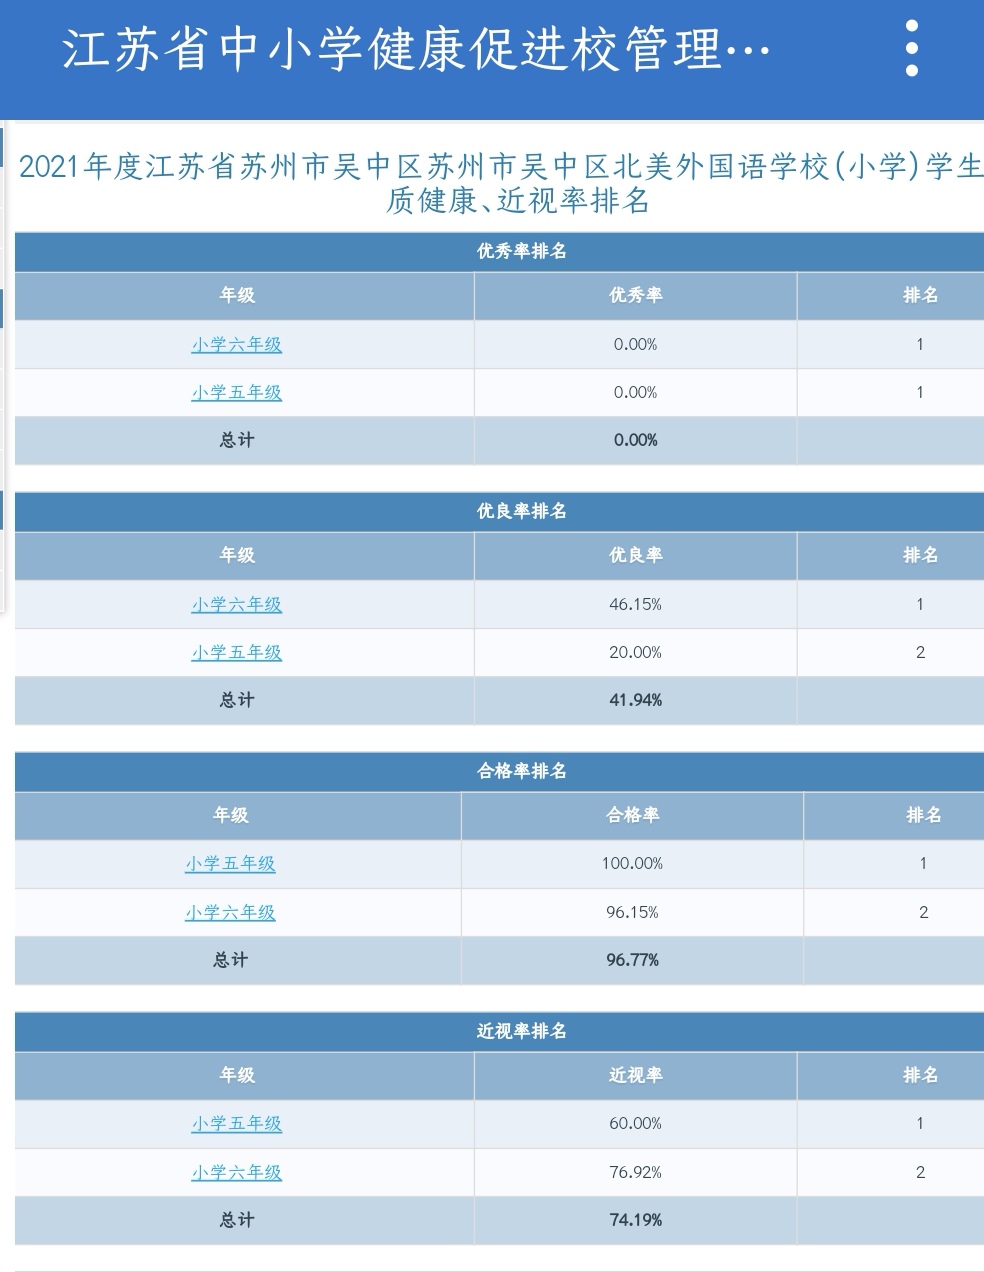Image resolution: width=984 pixels, height=1272 pixels.
Task: Select the 76.92% 近视率 value
Action: tap(635, 1172)
